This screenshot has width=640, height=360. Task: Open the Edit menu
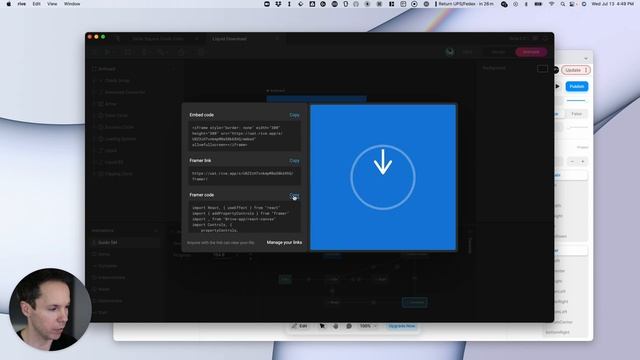pyautogui.click(x=36, y=4)
